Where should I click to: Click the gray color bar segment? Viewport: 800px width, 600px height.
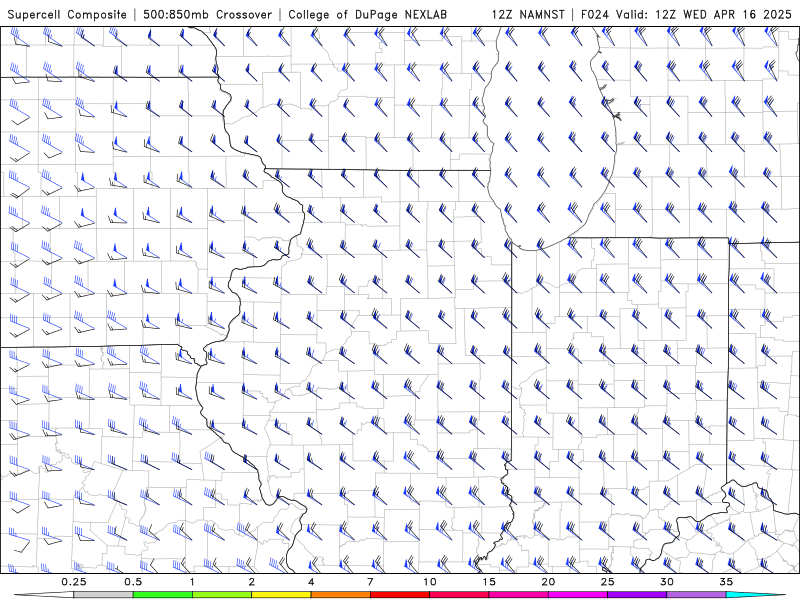(103, 595)
